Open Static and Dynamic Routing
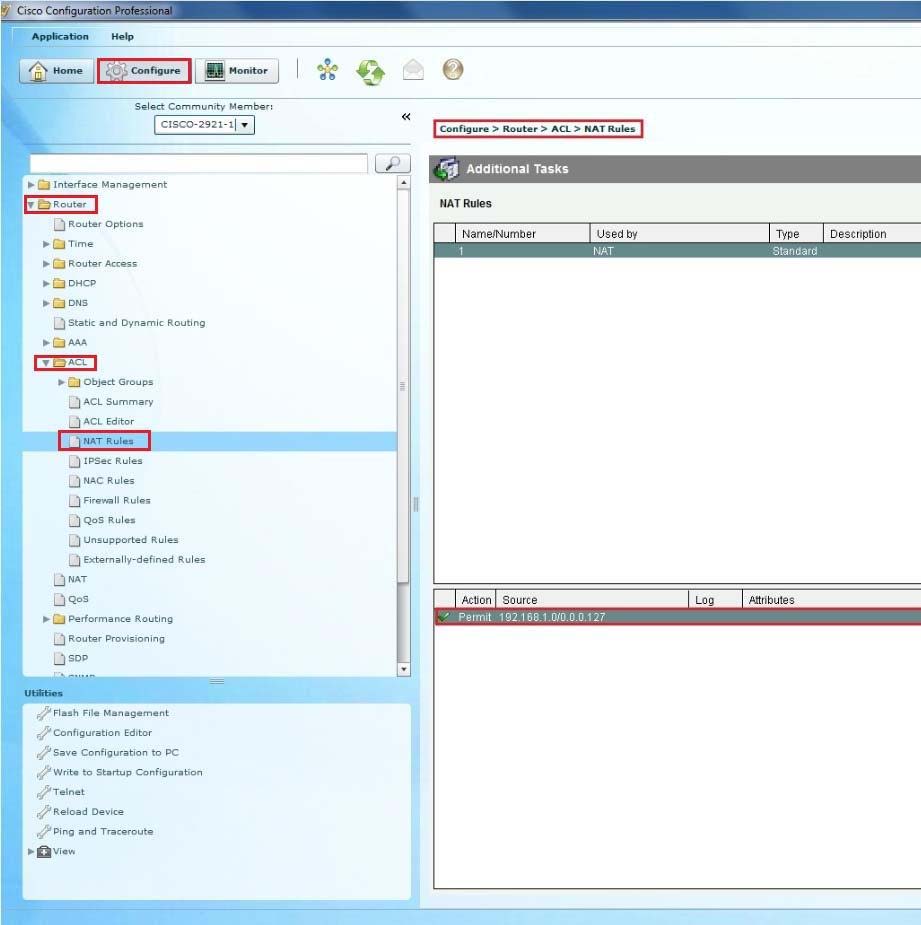Image resolution: width=921 pixels, height=925 pixels. [136, 323]
